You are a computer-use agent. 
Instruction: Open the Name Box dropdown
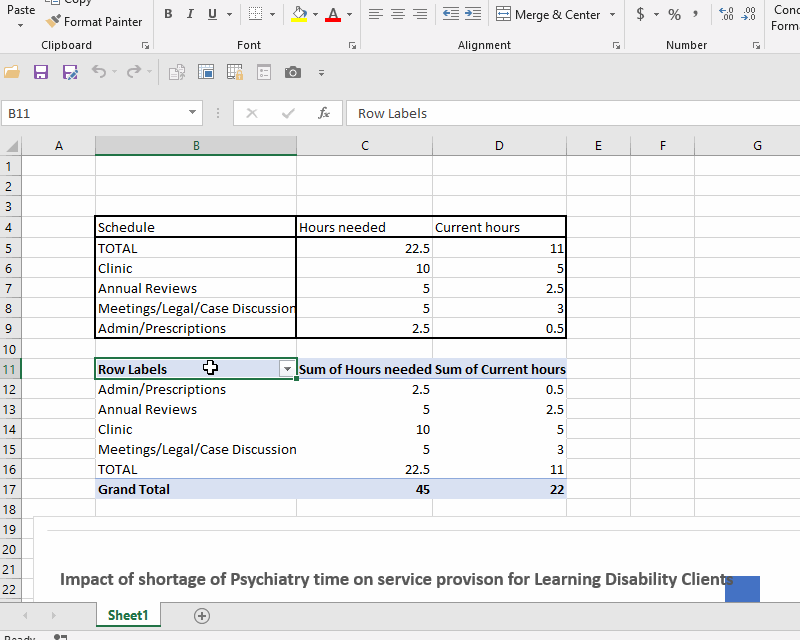tap(192, 112)
